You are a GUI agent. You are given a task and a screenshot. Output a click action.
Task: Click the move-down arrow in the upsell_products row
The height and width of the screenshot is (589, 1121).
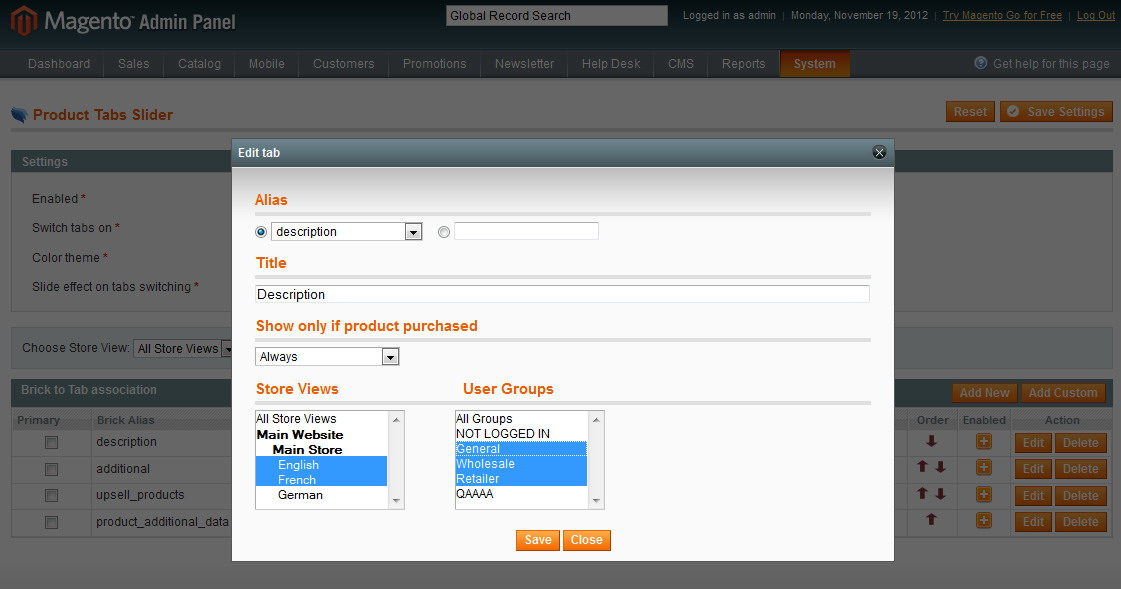[x=940, y=494]
